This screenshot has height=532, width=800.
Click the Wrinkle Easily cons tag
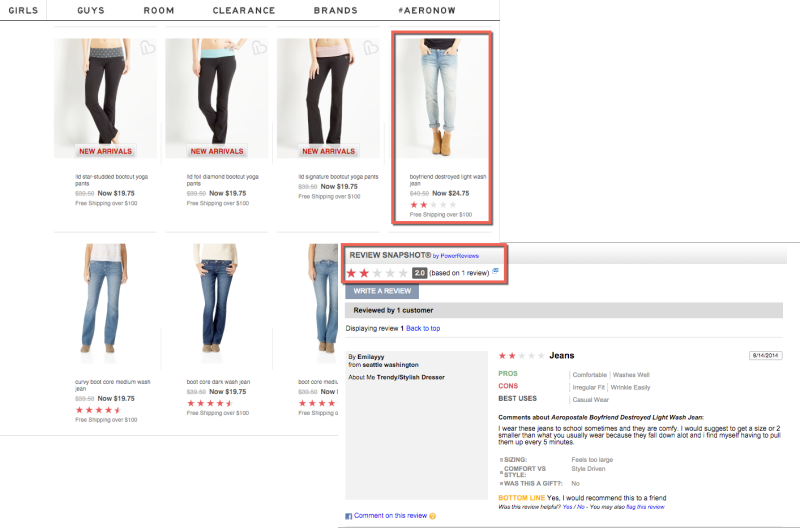click(x=631, y=388)
